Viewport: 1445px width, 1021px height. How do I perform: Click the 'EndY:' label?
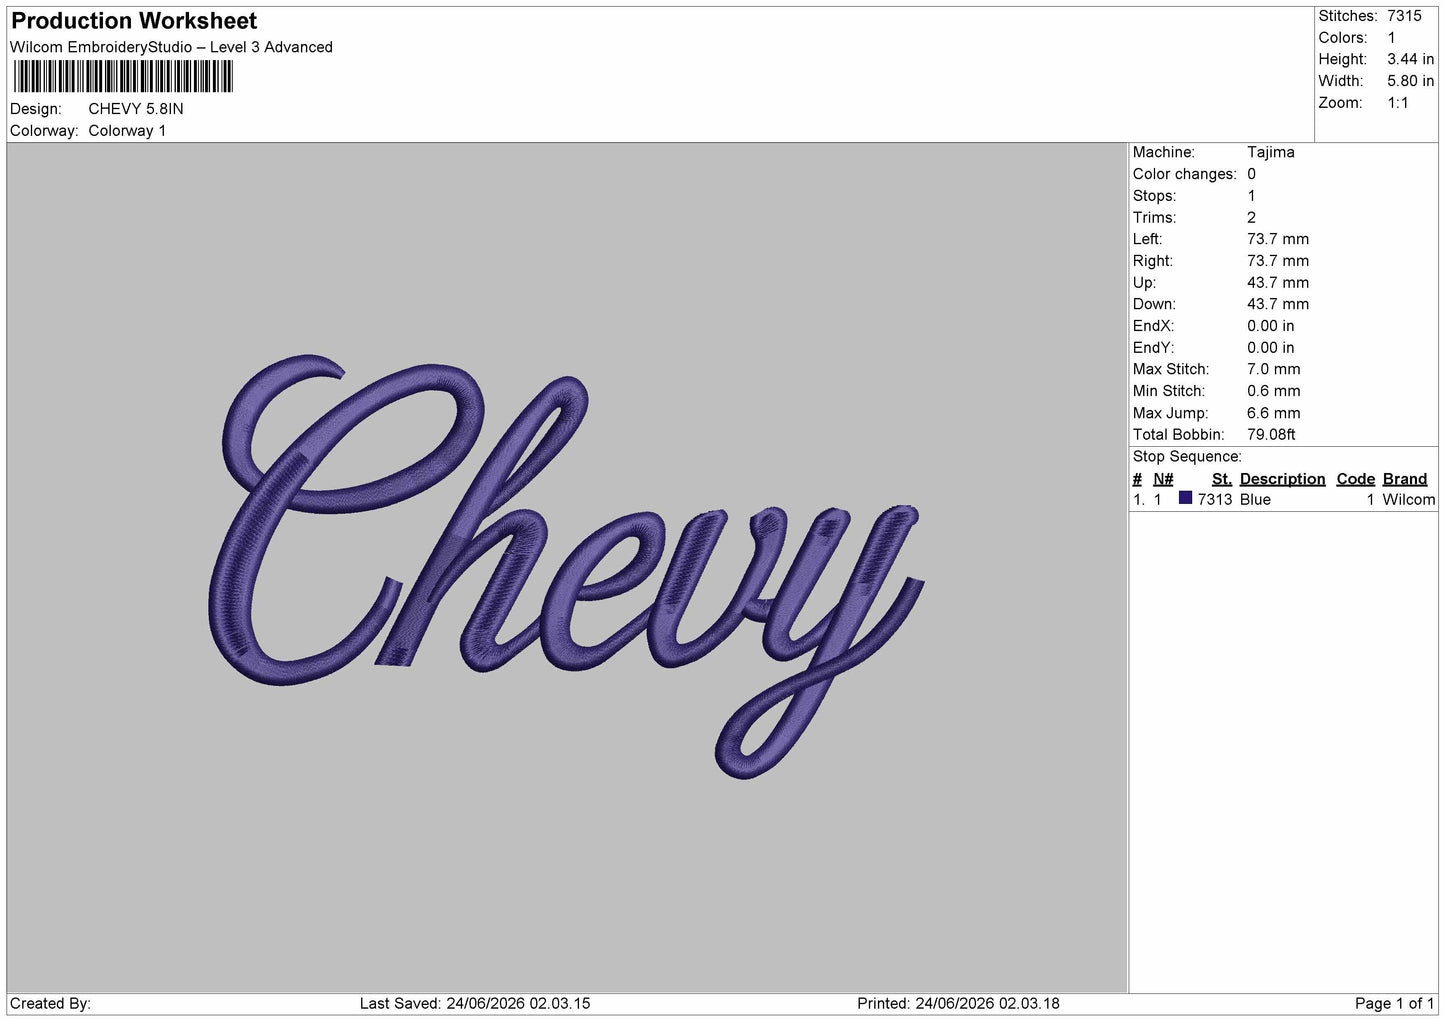point(1153,348)
